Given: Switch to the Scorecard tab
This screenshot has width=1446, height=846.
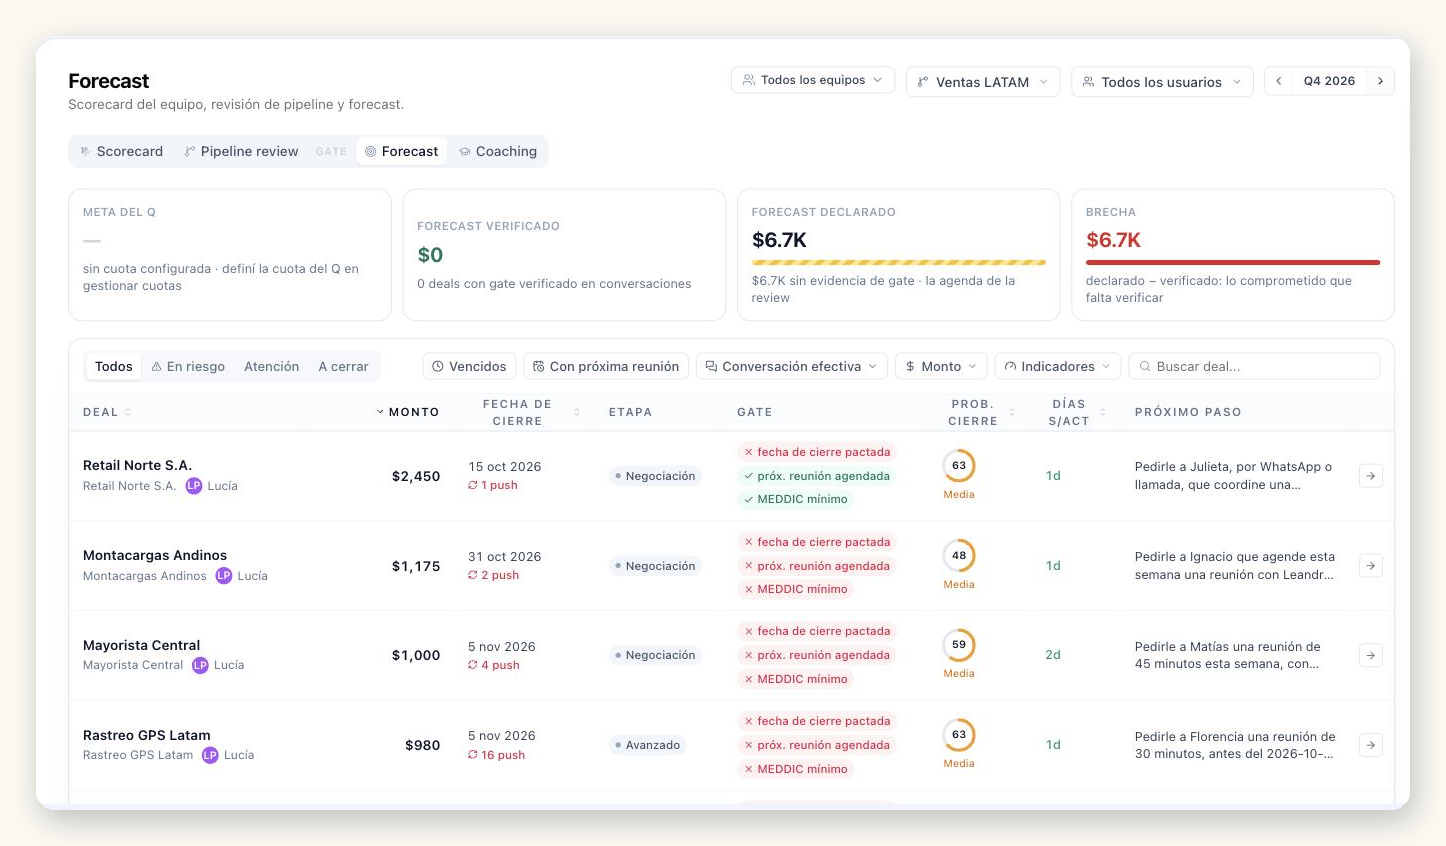Looking at the screenshot, I should [121, 151].
